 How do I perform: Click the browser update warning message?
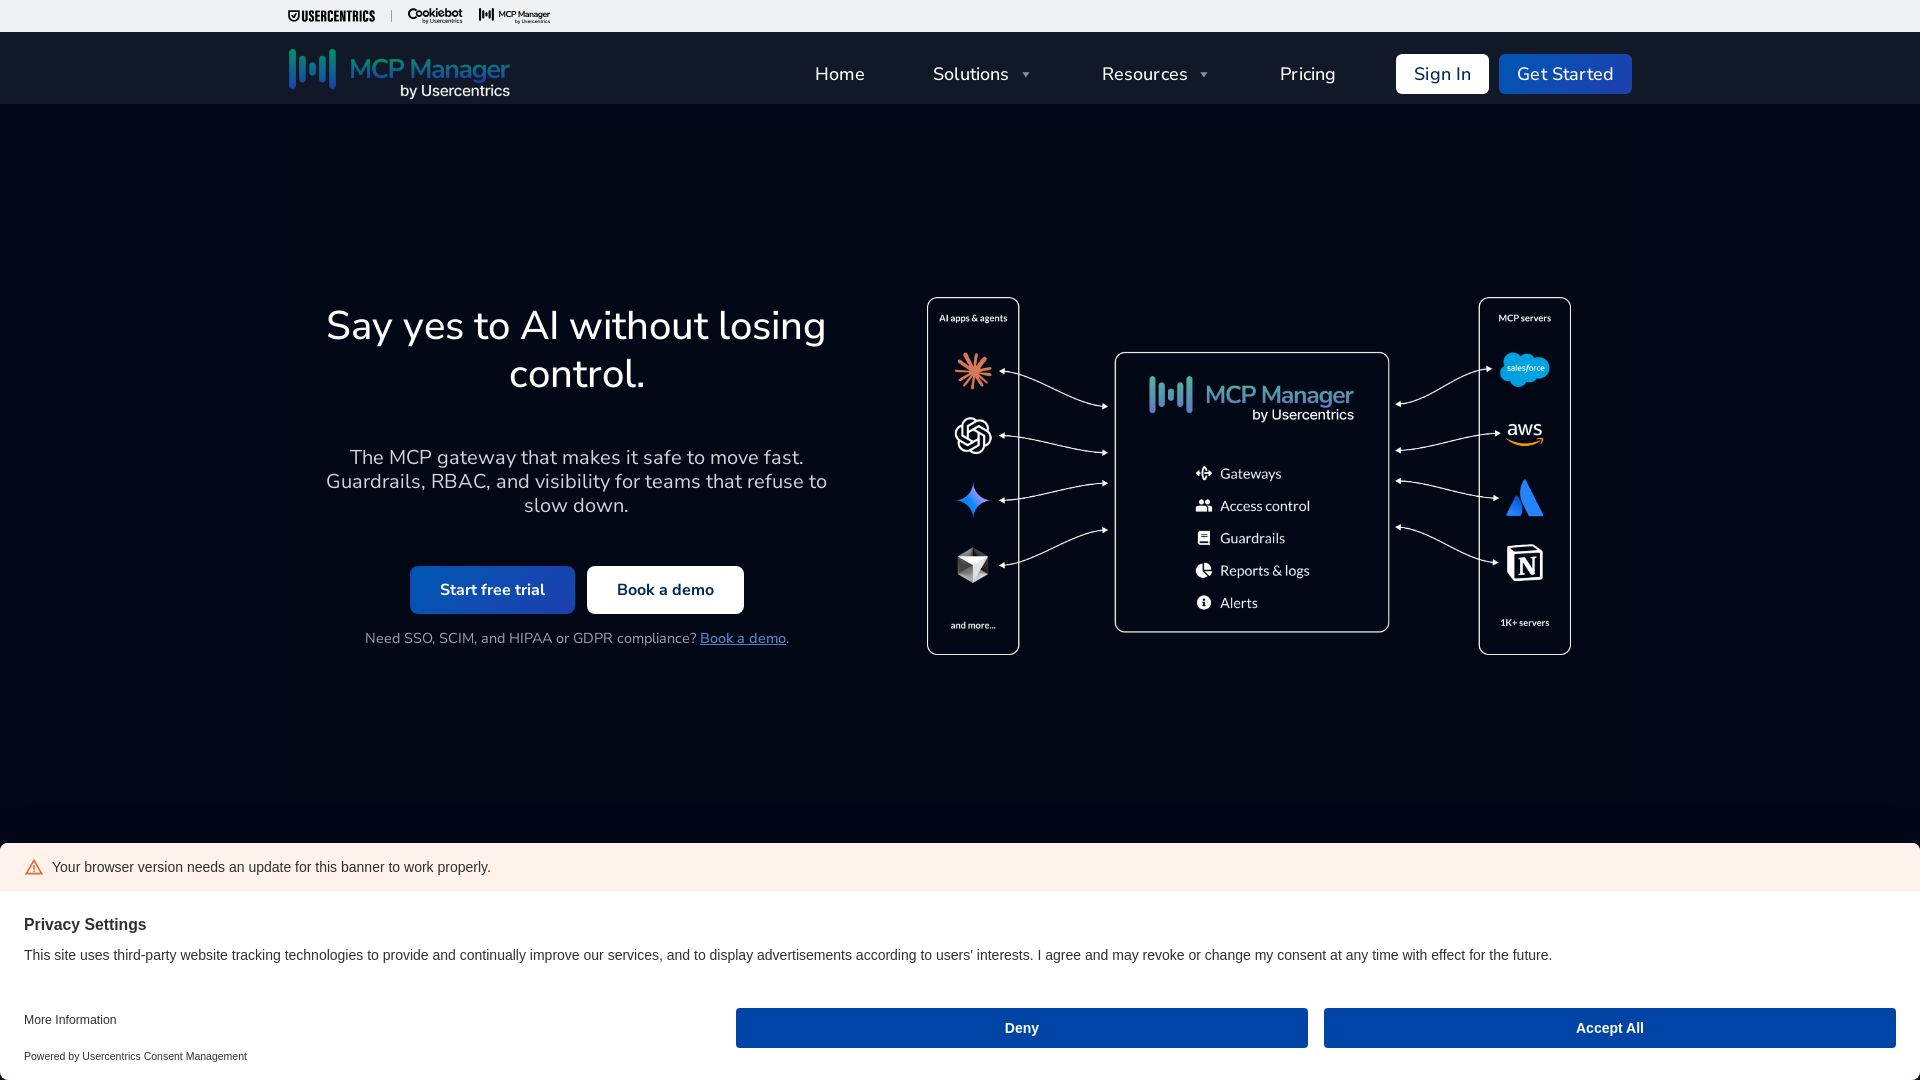[271, 867]
